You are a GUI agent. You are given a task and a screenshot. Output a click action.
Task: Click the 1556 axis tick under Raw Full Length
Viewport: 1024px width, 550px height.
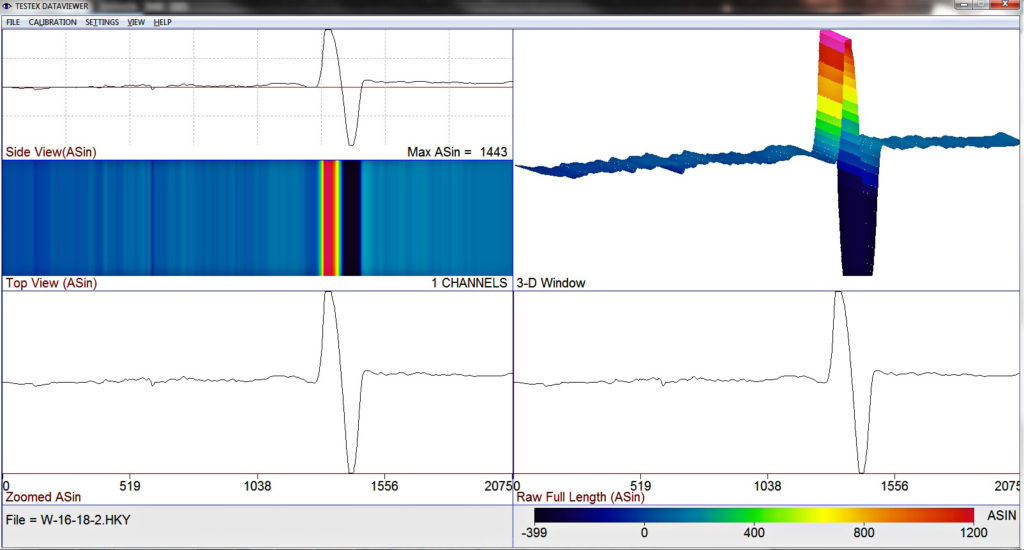(894, 486)
